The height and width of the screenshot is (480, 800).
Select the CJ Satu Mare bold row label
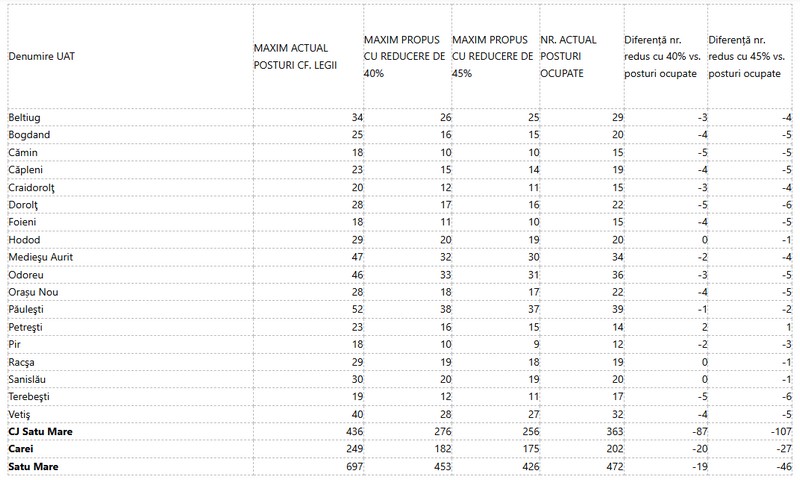point(40,432)
